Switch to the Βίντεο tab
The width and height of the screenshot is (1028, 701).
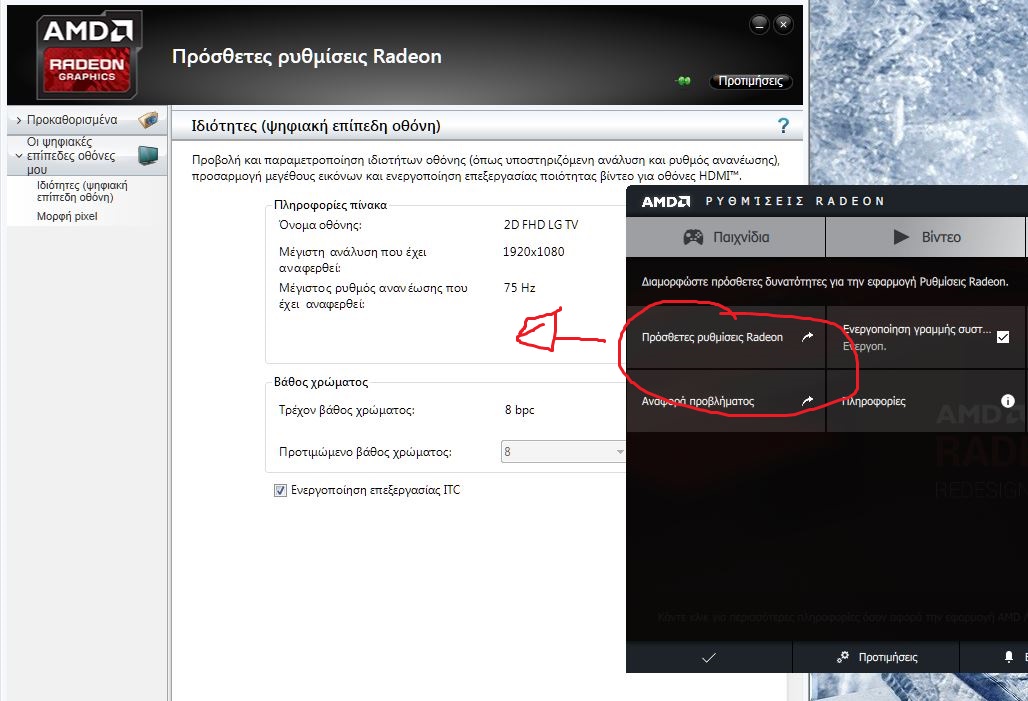pyautogui.click(x=925, y=237)
